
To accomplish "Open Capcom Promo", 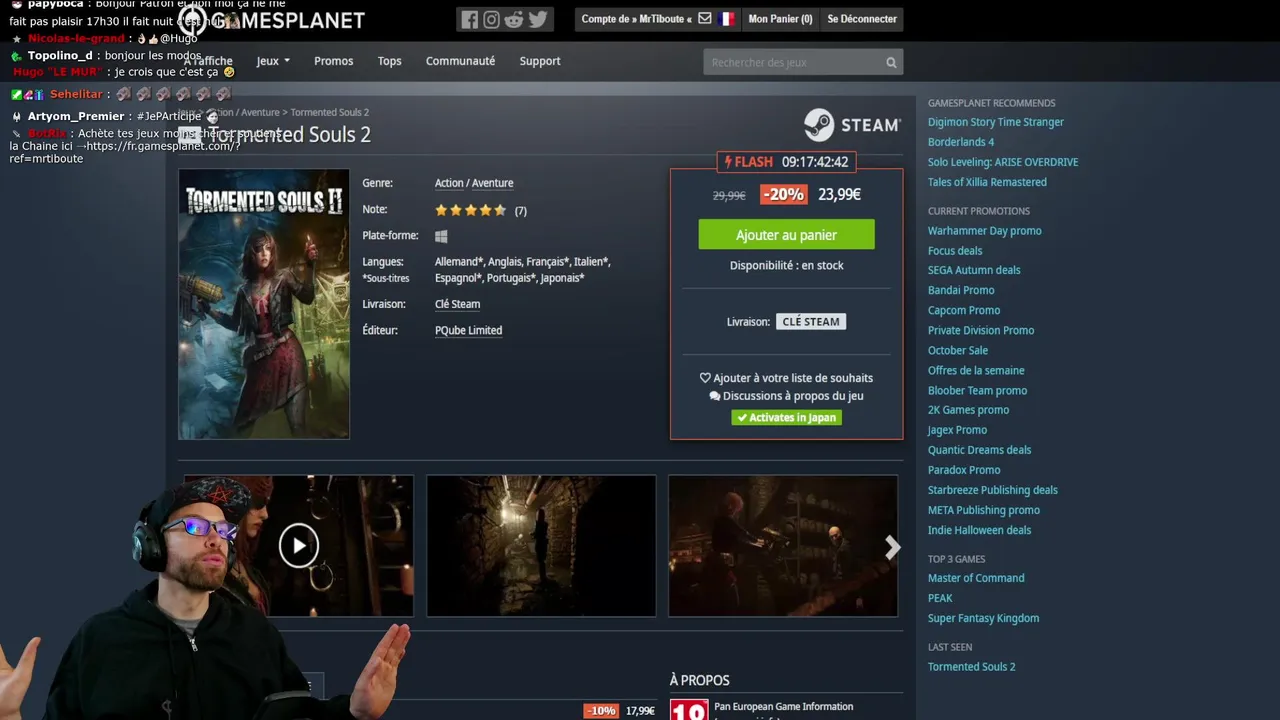I will 964,310.
